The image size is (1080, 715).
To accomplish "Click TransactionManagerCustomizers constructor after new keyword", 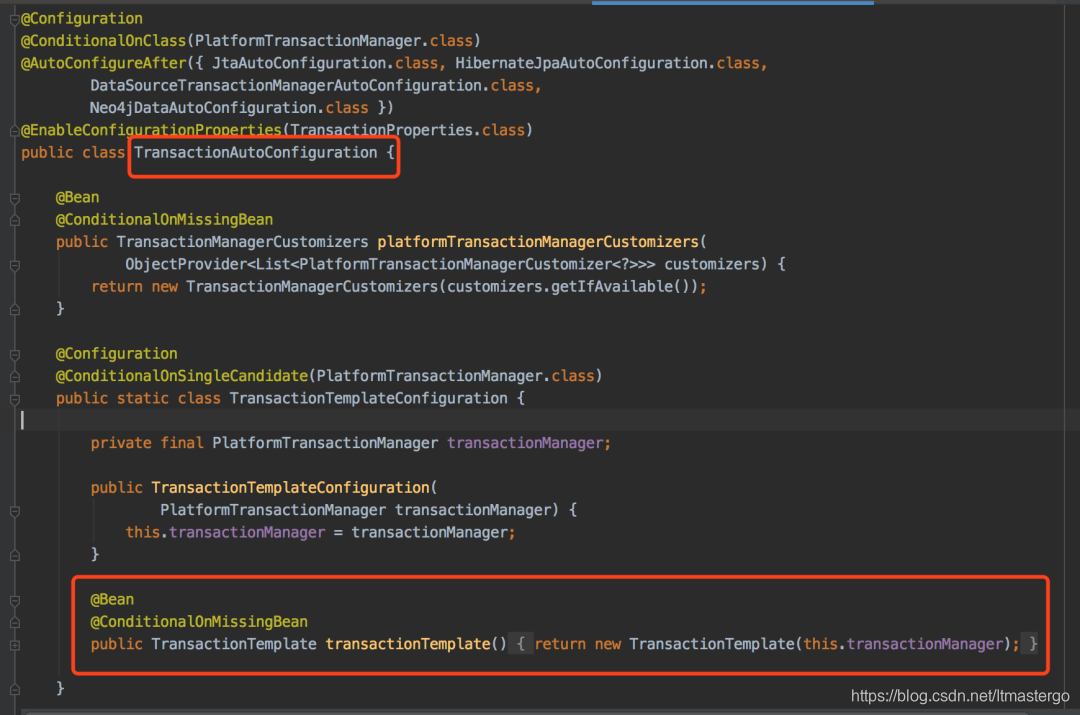I will [x=312, y=287].
